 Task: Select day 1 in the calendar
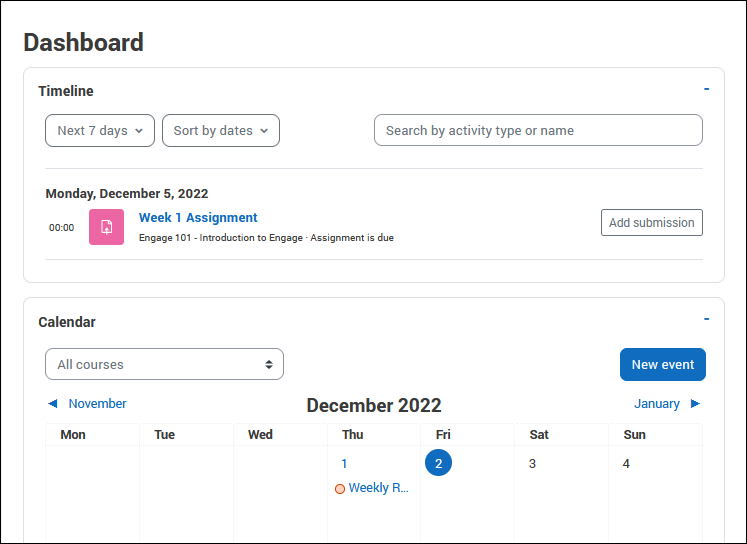(344, 463)
